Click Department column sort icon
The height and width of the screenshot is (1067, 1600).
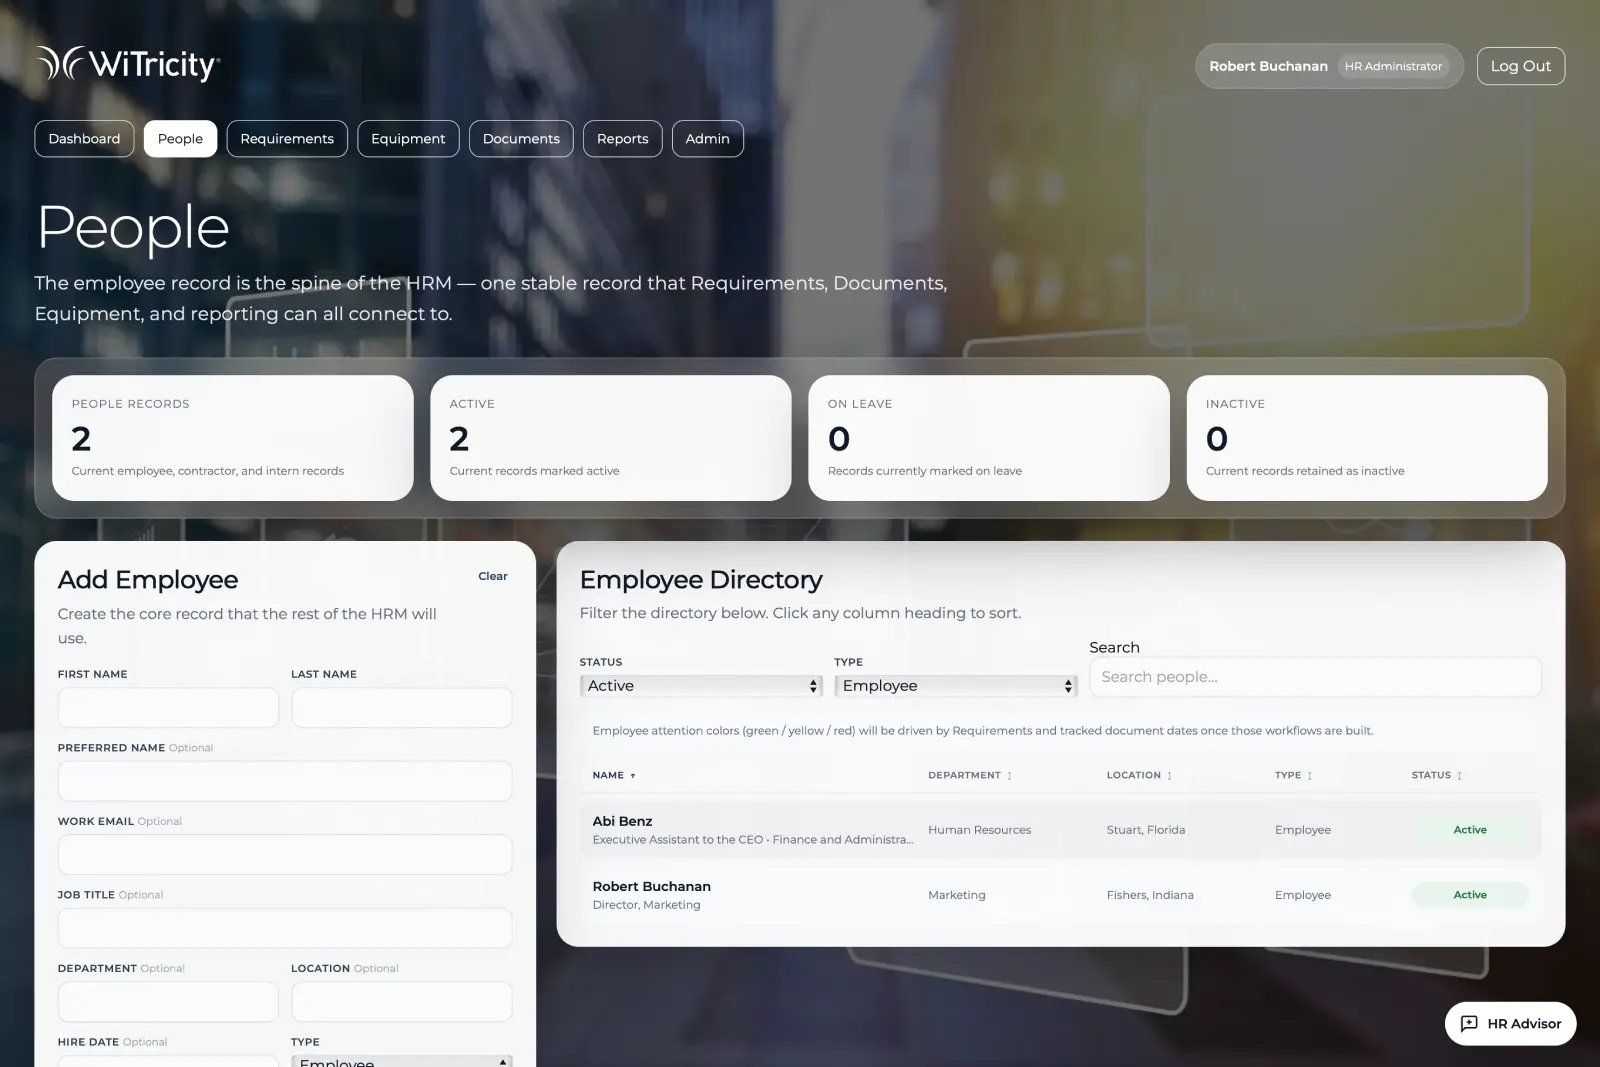click(1009, 776)
